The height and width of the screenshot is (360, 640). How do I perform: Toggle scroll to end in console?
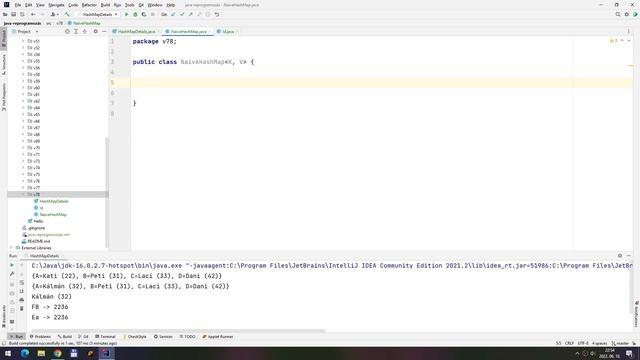pos(22,291)
